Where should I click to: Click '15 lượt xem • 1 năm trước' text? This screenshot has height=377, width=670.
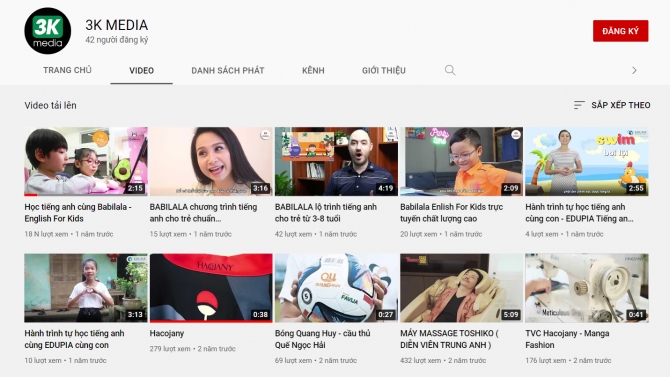191,234
